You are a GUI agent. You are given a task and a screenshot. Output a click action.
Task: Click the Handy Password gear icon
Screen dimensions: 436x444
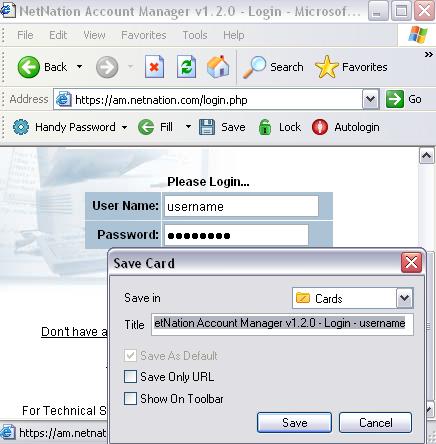pos(21,127)
